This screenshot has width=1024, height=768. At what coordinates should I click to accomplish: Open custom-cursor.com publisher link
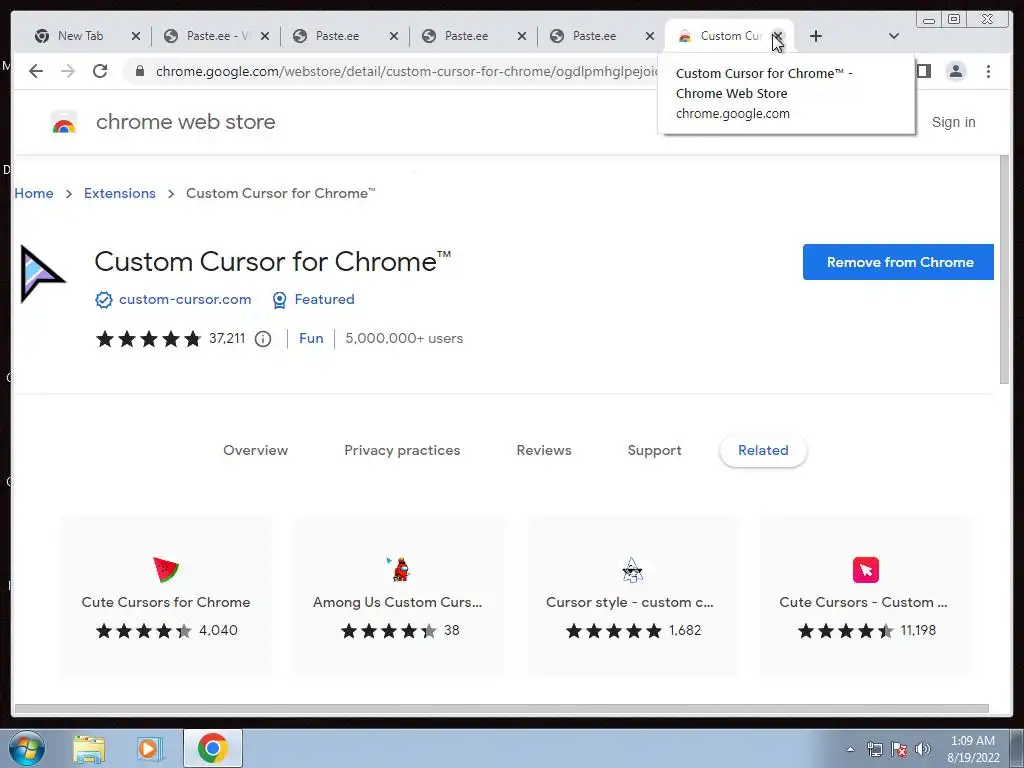tap(185, 300)
